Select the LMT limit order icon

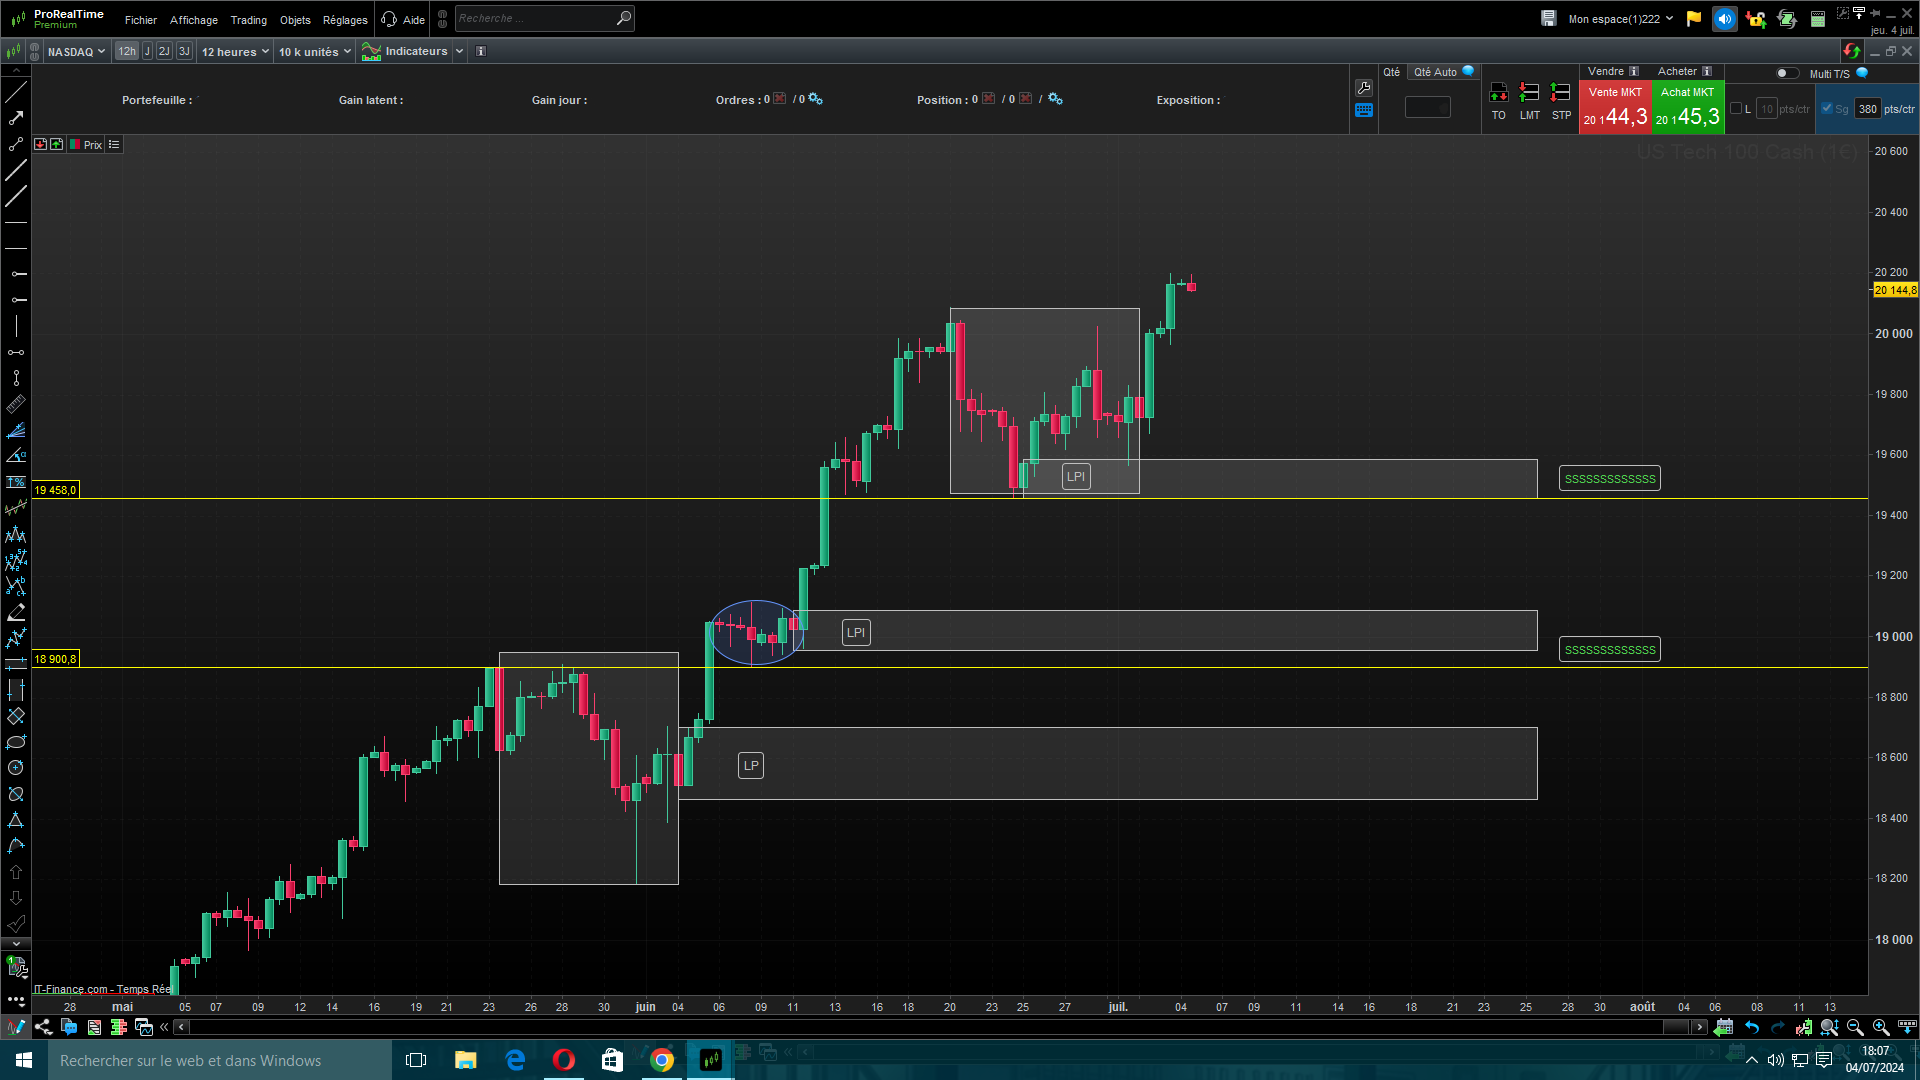coord(1529,93)
